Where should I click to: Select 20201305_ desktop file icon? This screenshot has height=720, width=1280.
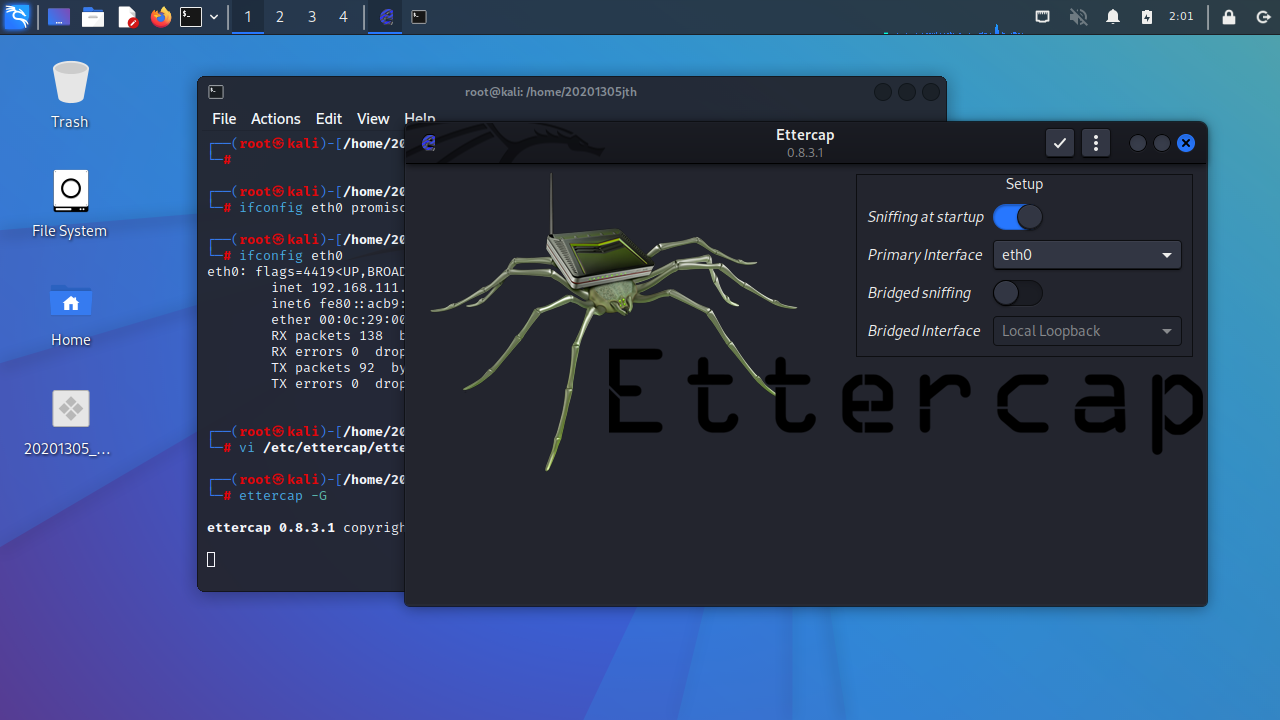pos(70,422)
